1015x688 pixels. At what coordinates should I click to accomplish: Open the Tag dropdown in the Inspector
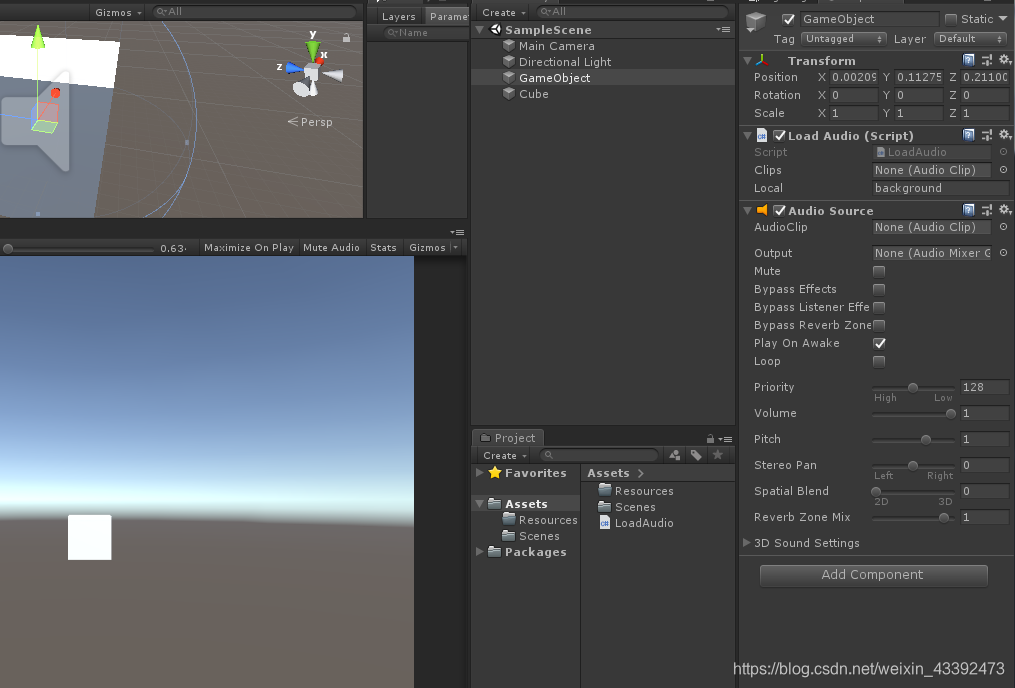841,39
